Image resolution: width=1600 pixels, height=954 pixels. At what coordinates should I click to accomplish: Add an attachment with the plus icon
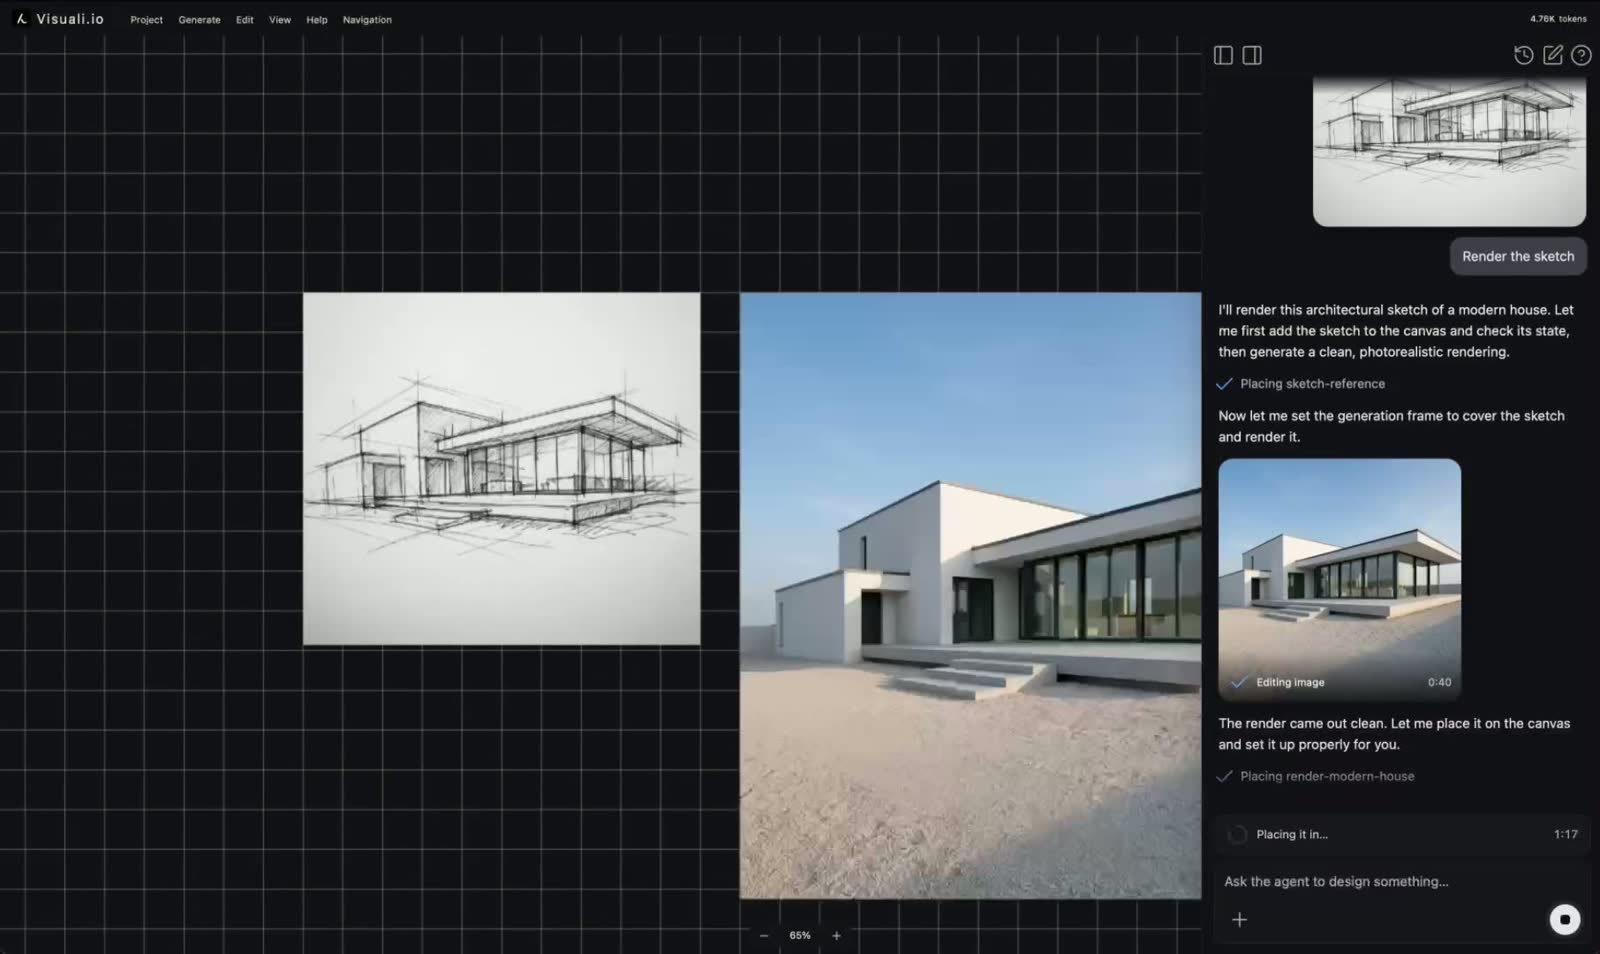click(1239, 920)
